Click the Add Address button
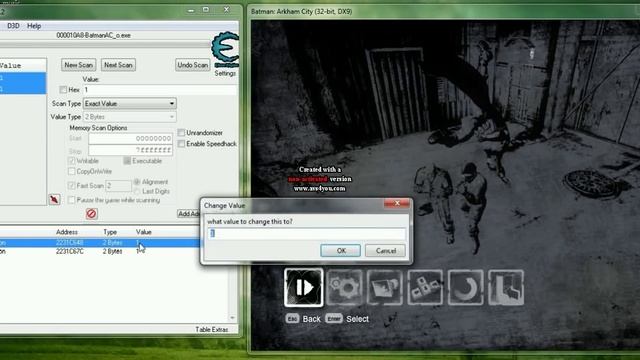 [x=189, y=213]
